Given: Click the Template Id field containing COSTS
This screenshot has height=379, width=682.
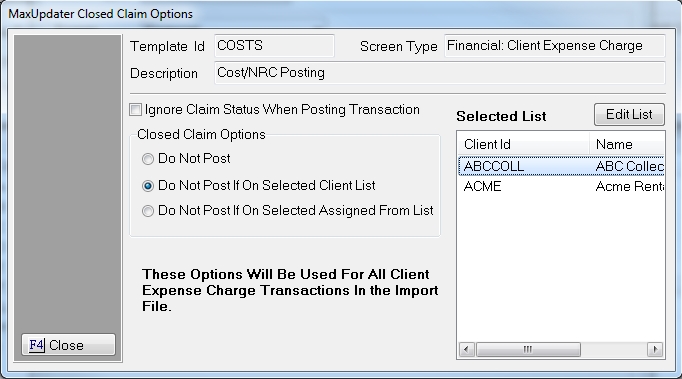Looking at the screenshot, I should [274, 46].
